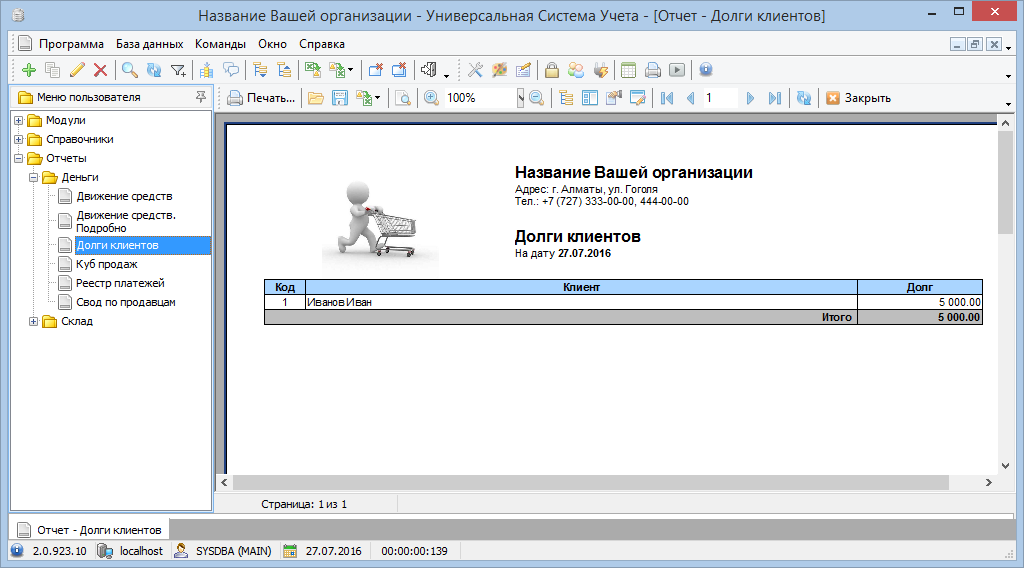Click the Закрыть button in report toolbar
Viewport: 1024px width, 568px height.
858,98
